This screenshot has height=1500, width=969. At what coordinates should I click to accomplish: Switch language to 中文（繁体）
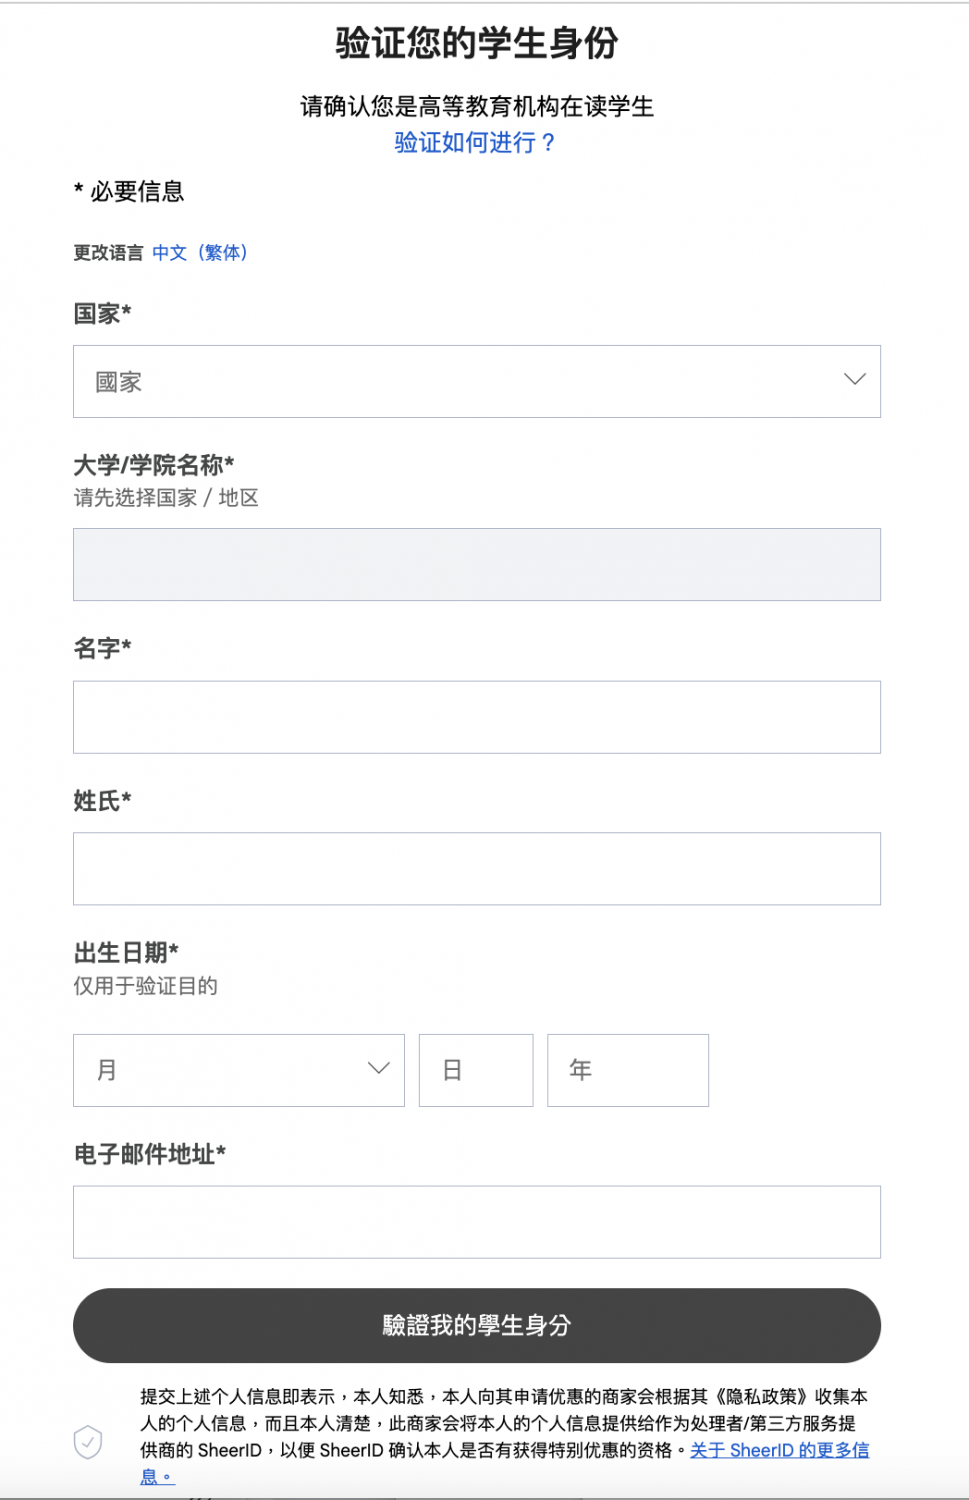[200, 253]
